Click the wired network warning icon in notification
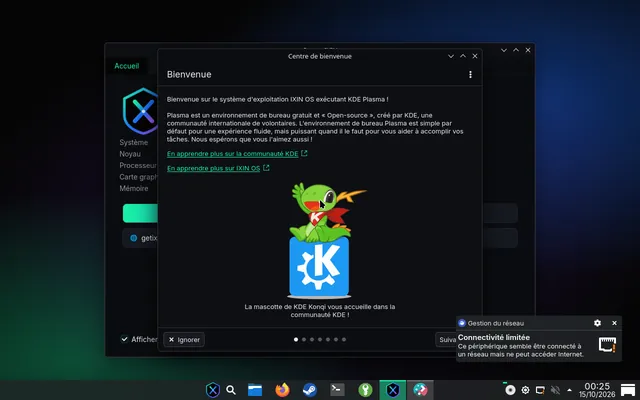The height and width of the screenshot is (400, 640). tap(607, 344)
